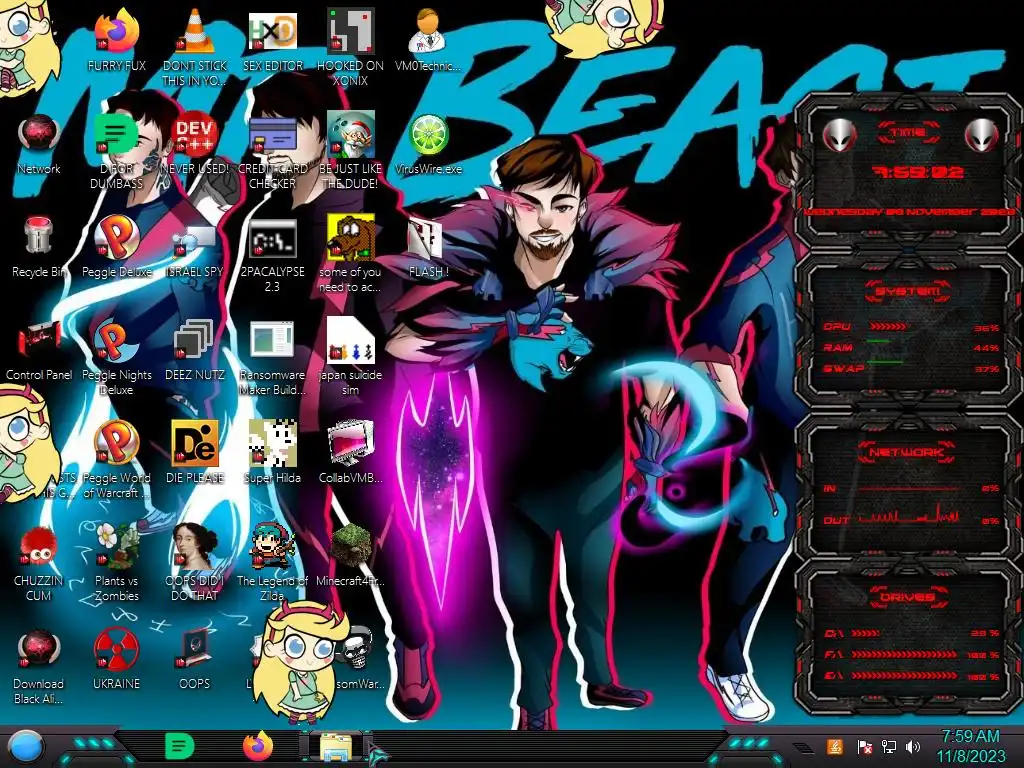The height and width of the screenshot is (768, 1024).
Task: Open the green chat app on the taskbar
Action: coord(179,746)
